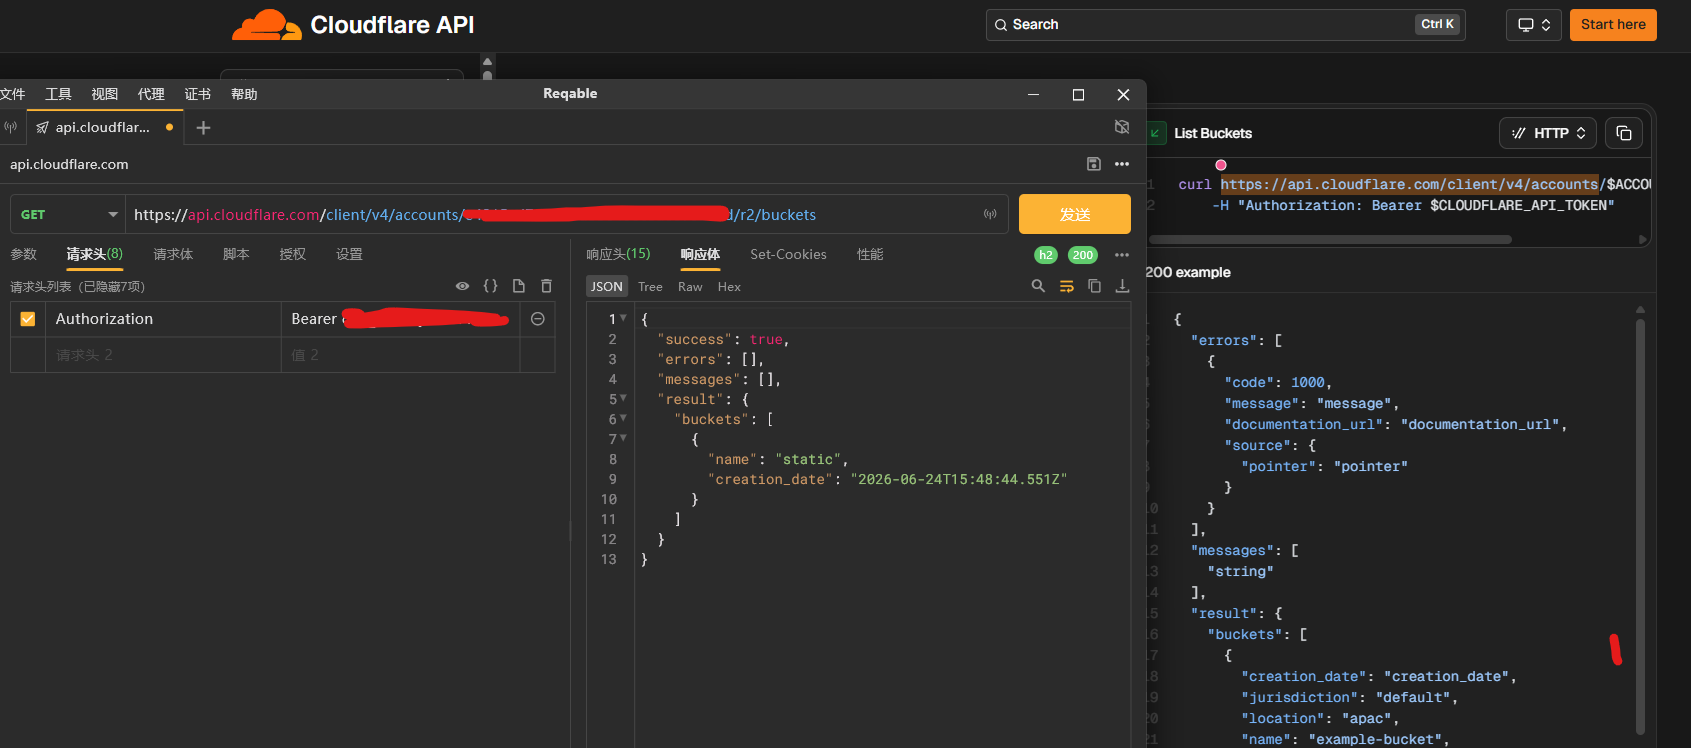This screenshot has width=1691, height=749.
Task: Maximize the Reqable window
Action: pos(1078,94)
